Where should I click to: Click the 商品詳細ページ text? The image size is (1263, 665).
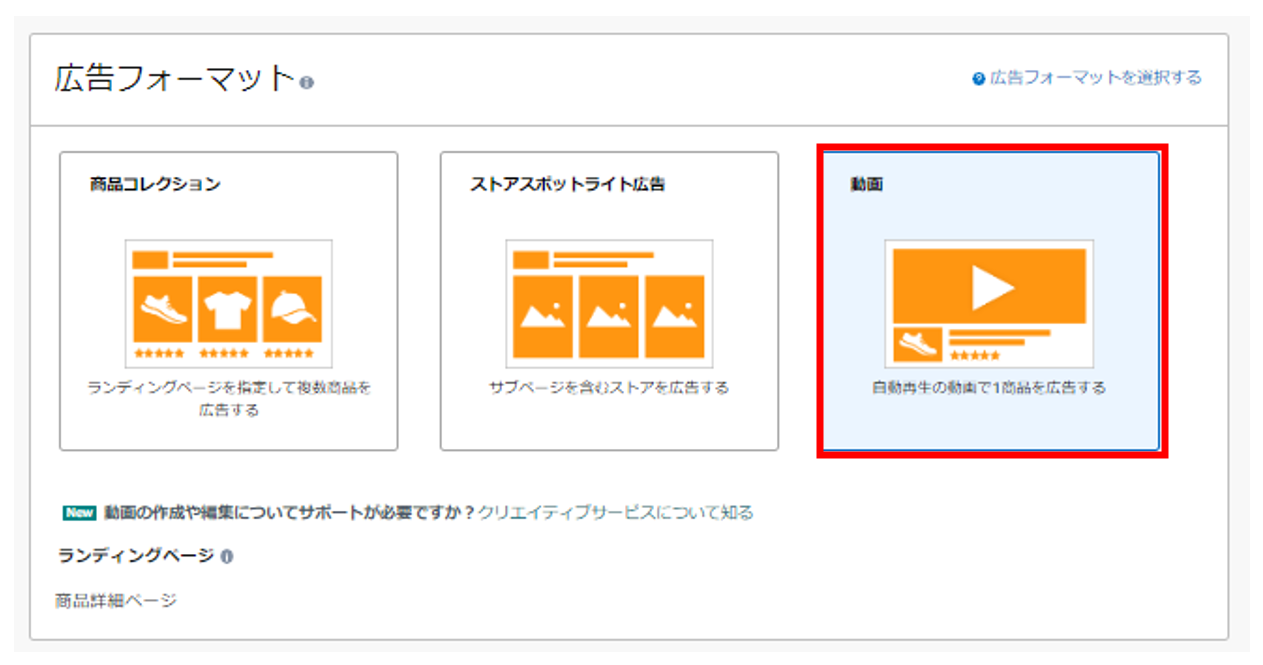tap(116, 600)
